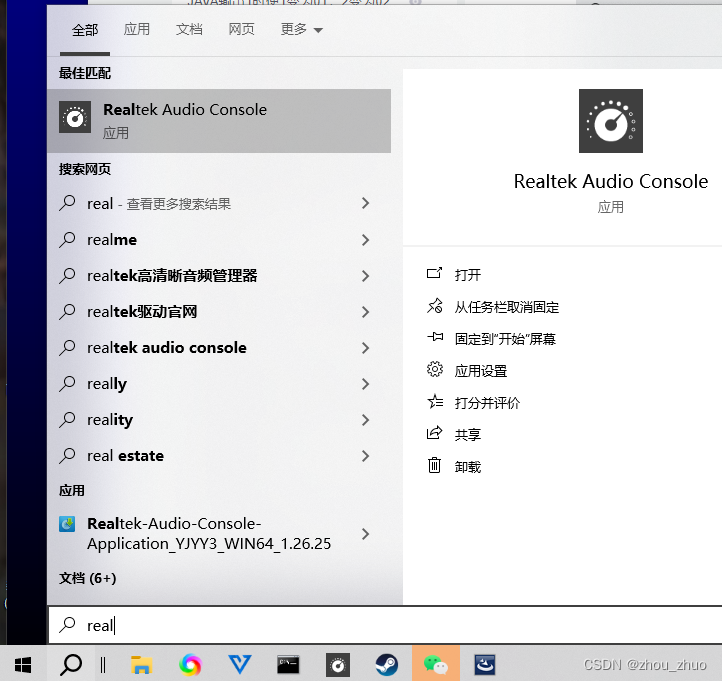
Task: Select 'realtek audio console' web suggestion
Action: [x=167, y=348]
